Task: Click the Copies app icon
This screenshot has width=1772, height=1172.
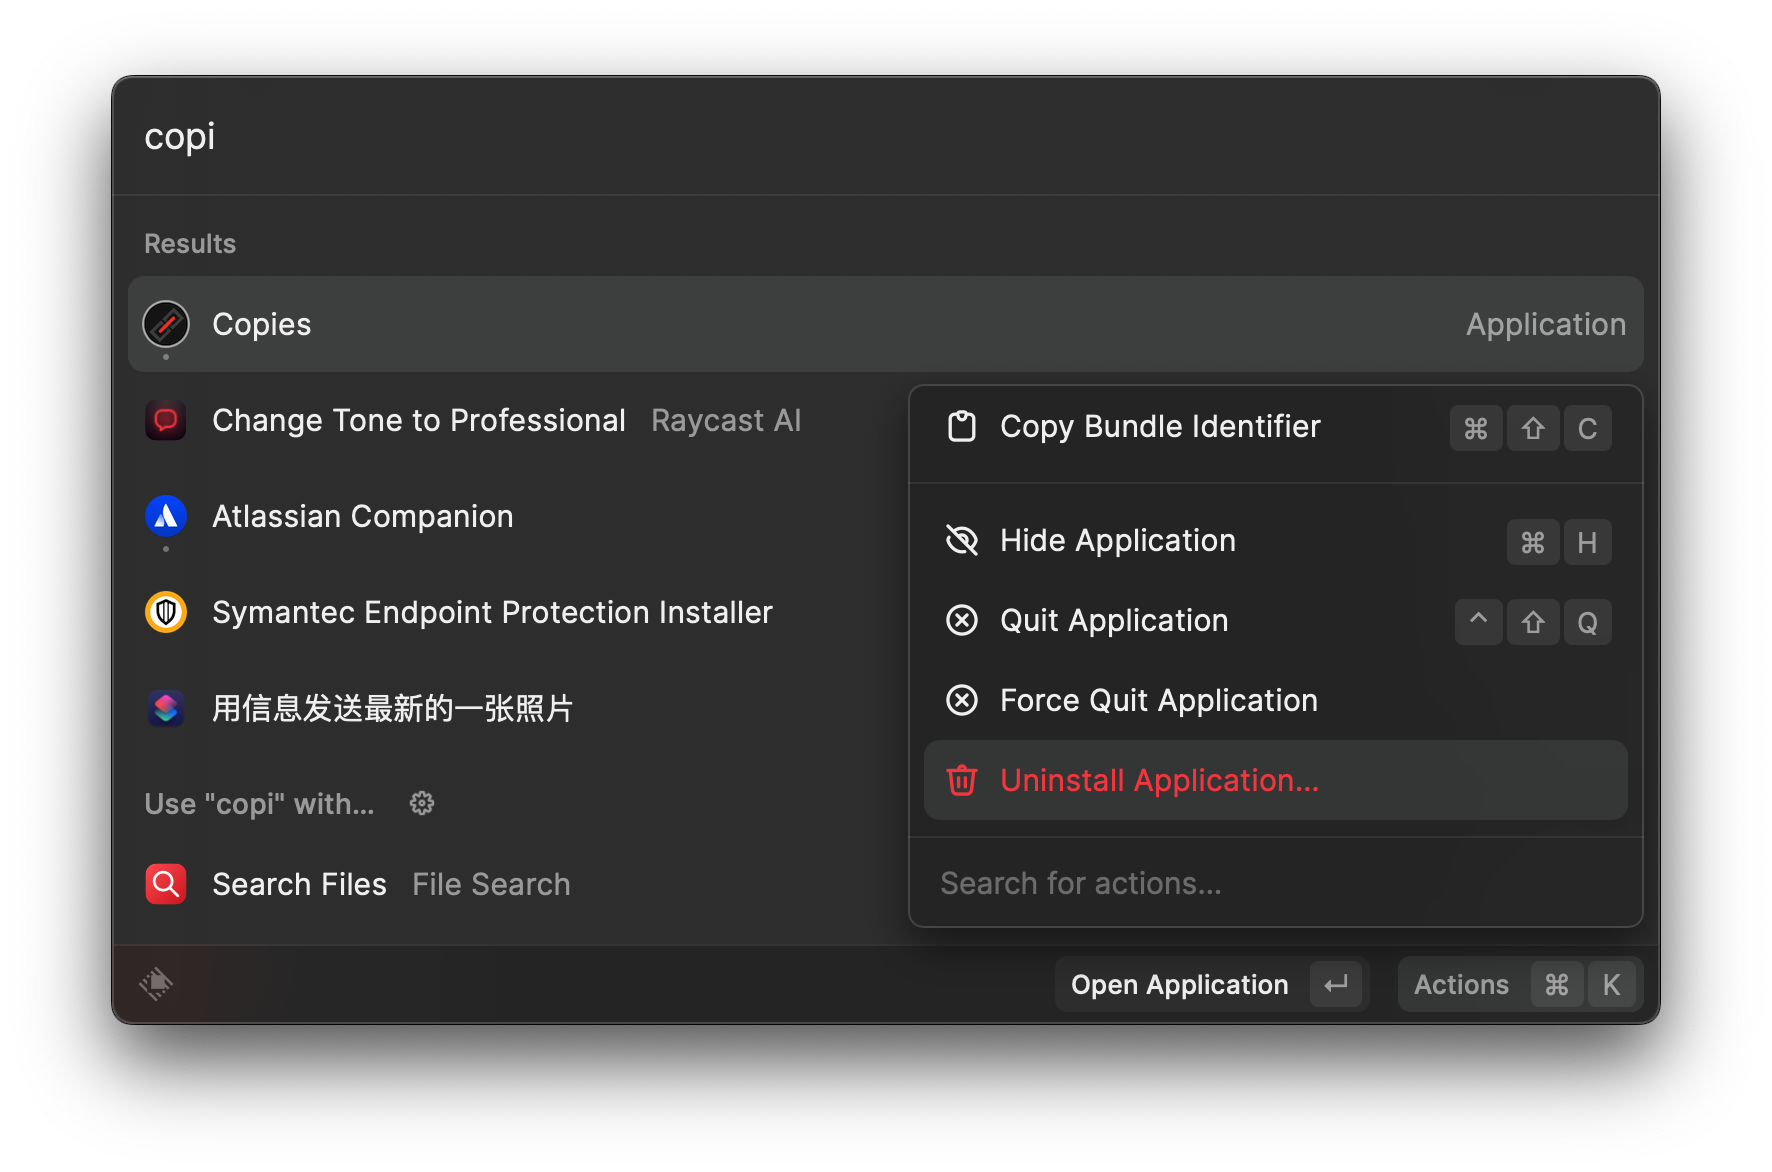Action: (x=166, y=324)
